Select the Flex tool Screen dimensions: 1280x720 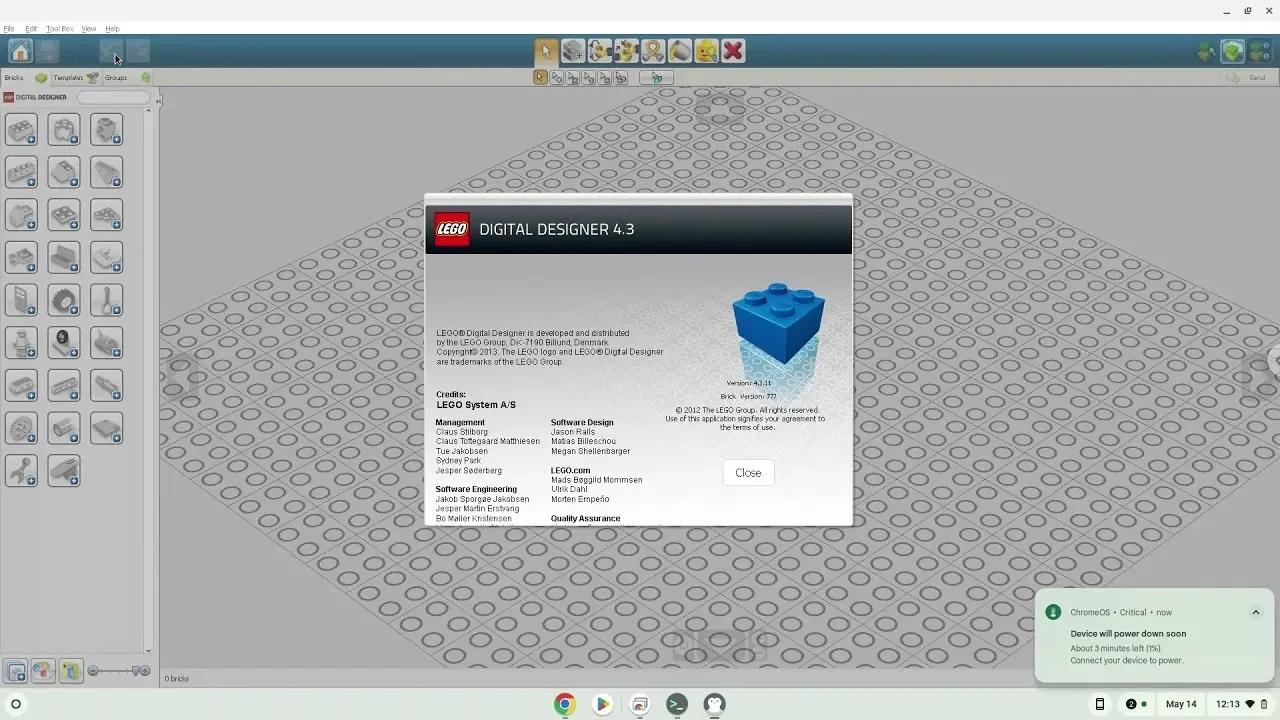coord(653,51)
